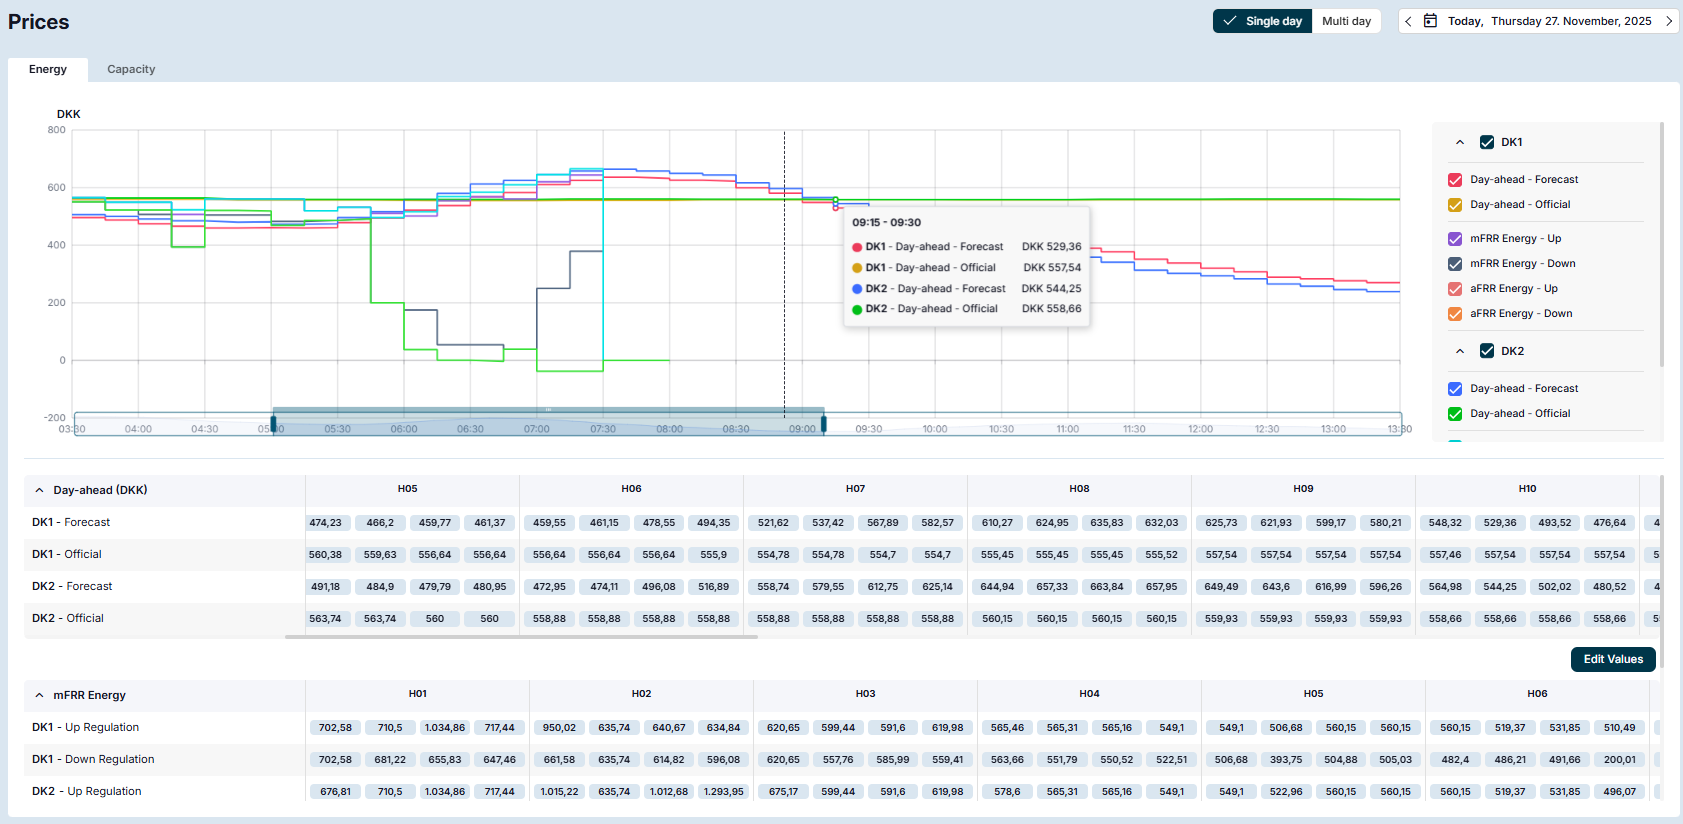Collapse the Day-ahead (DKK) table section

39,490
